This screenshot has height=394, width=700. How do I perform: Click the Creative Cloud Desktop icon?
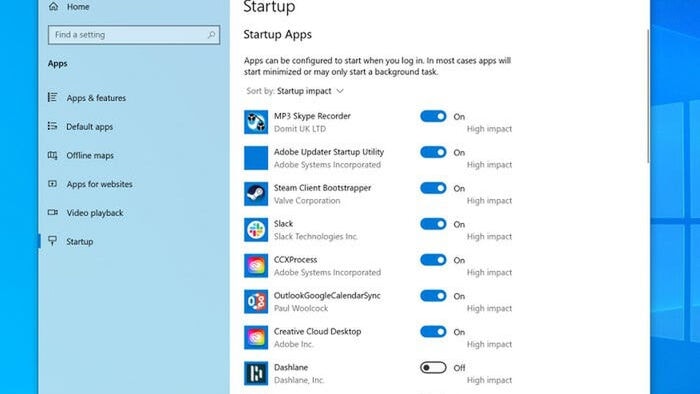(256, 337)
